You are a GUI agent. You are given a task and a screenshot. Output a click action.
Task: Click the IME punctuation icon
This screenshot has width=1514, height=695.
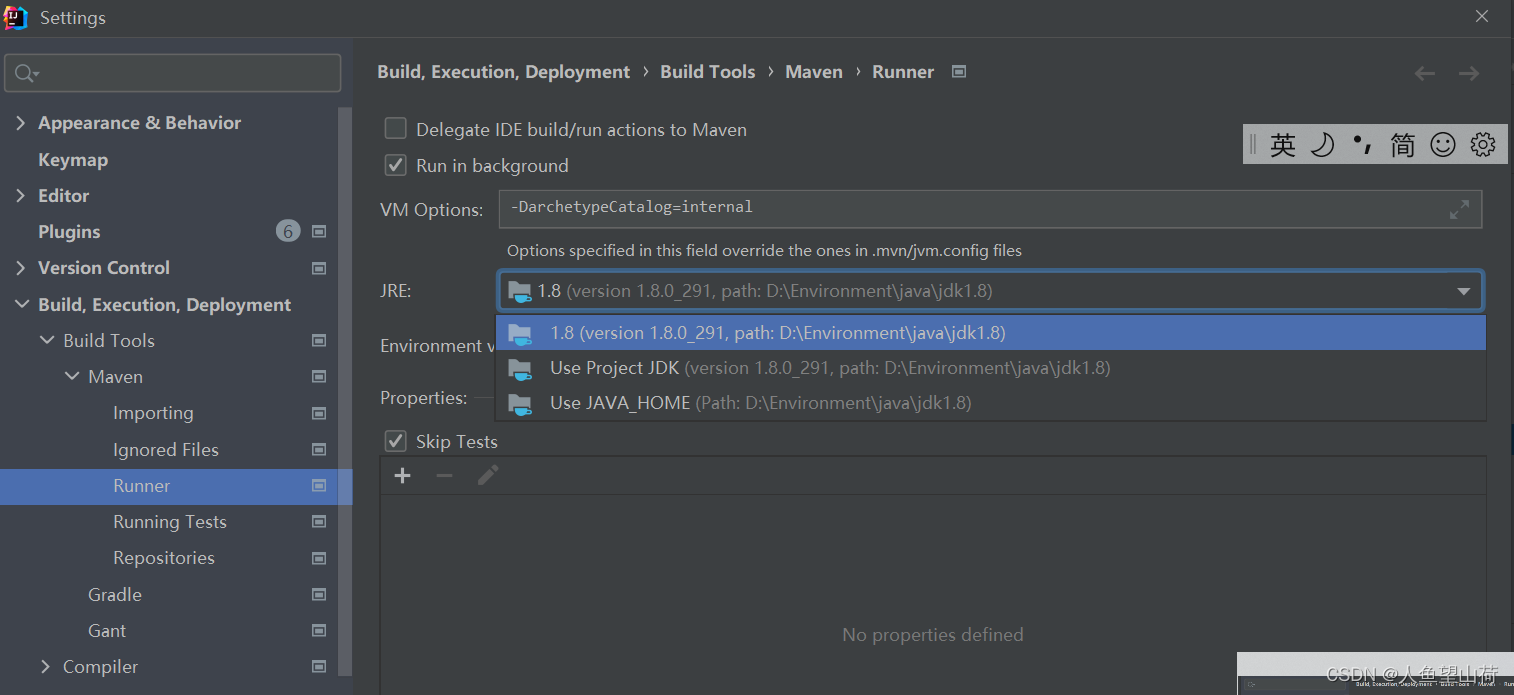1362,145
